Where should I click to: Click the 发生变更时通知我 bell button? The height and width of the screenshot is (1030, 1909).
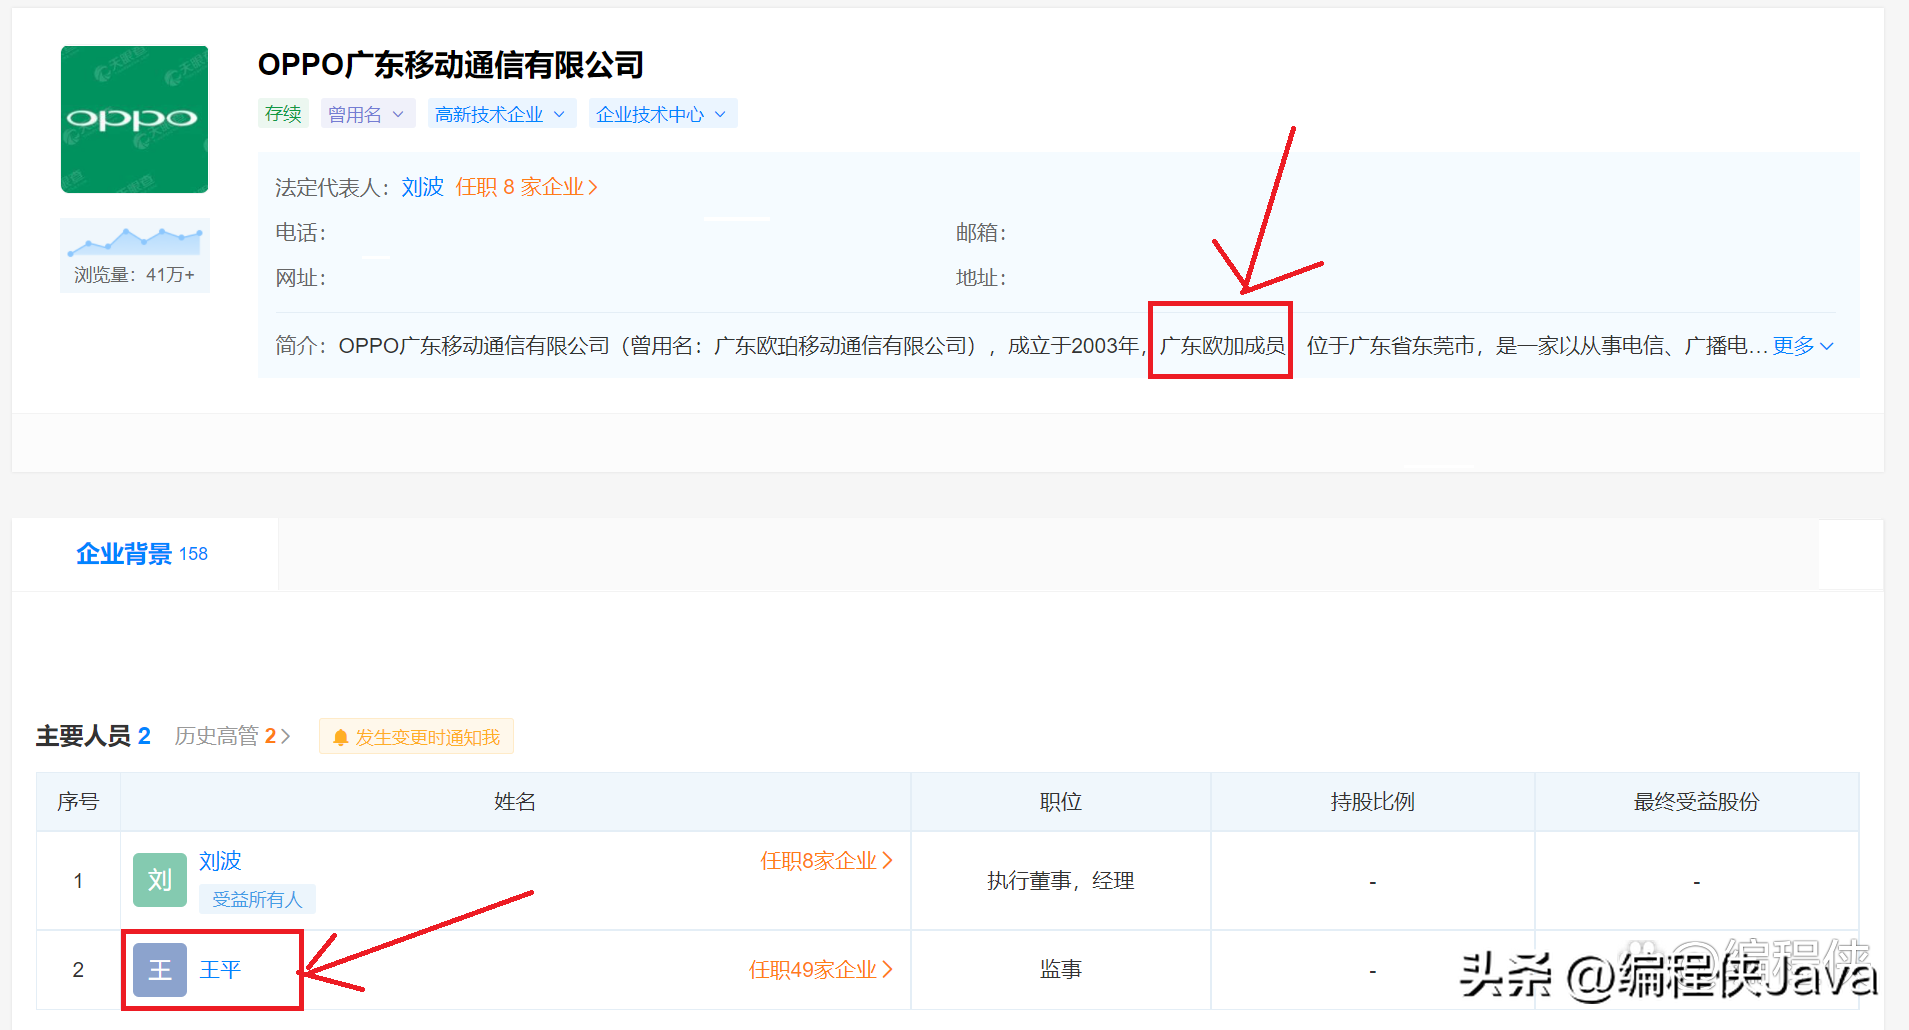point(416,737)
